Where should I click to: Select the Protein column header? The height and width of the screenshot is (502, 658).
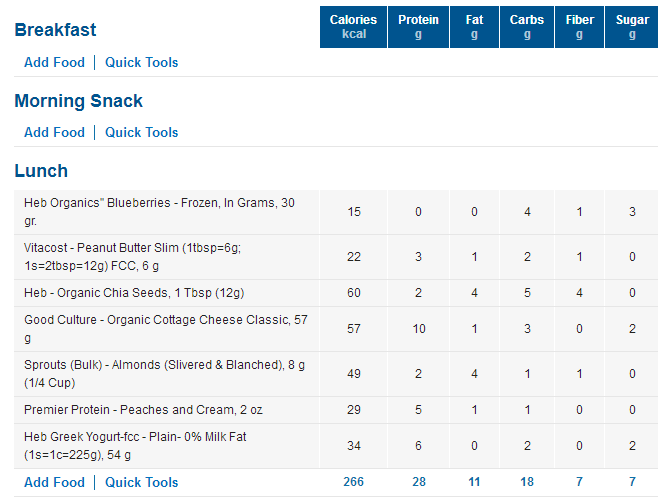click(418, 27)
